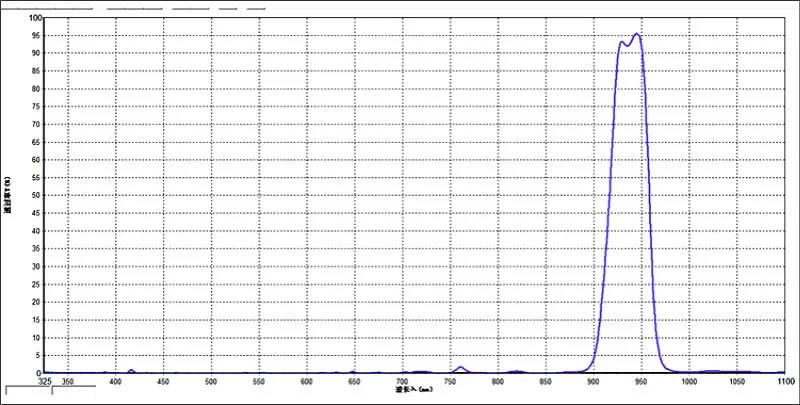Click the 50 label on the y-axis
800x405 pixels.
pos(37,195)
